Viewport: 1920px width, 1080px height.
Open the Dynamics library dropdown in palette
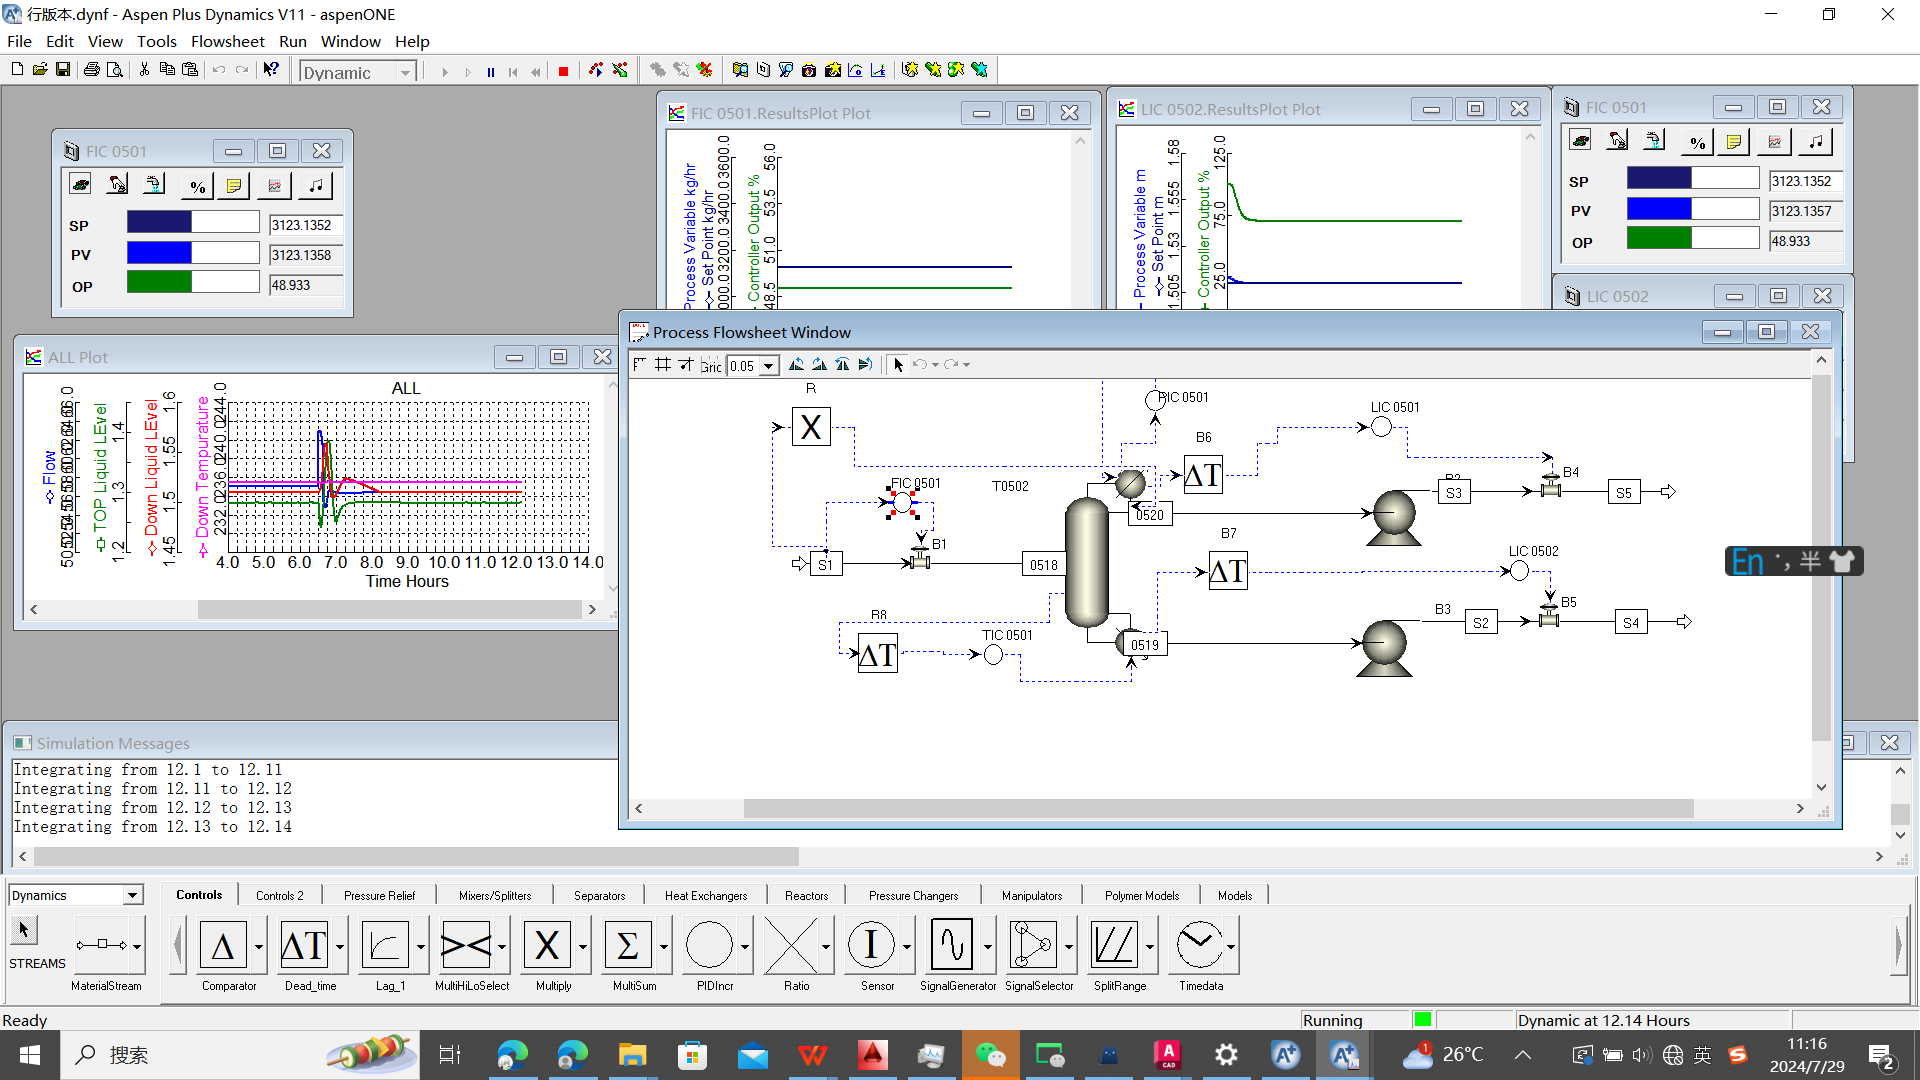click(x=132, y=896)
